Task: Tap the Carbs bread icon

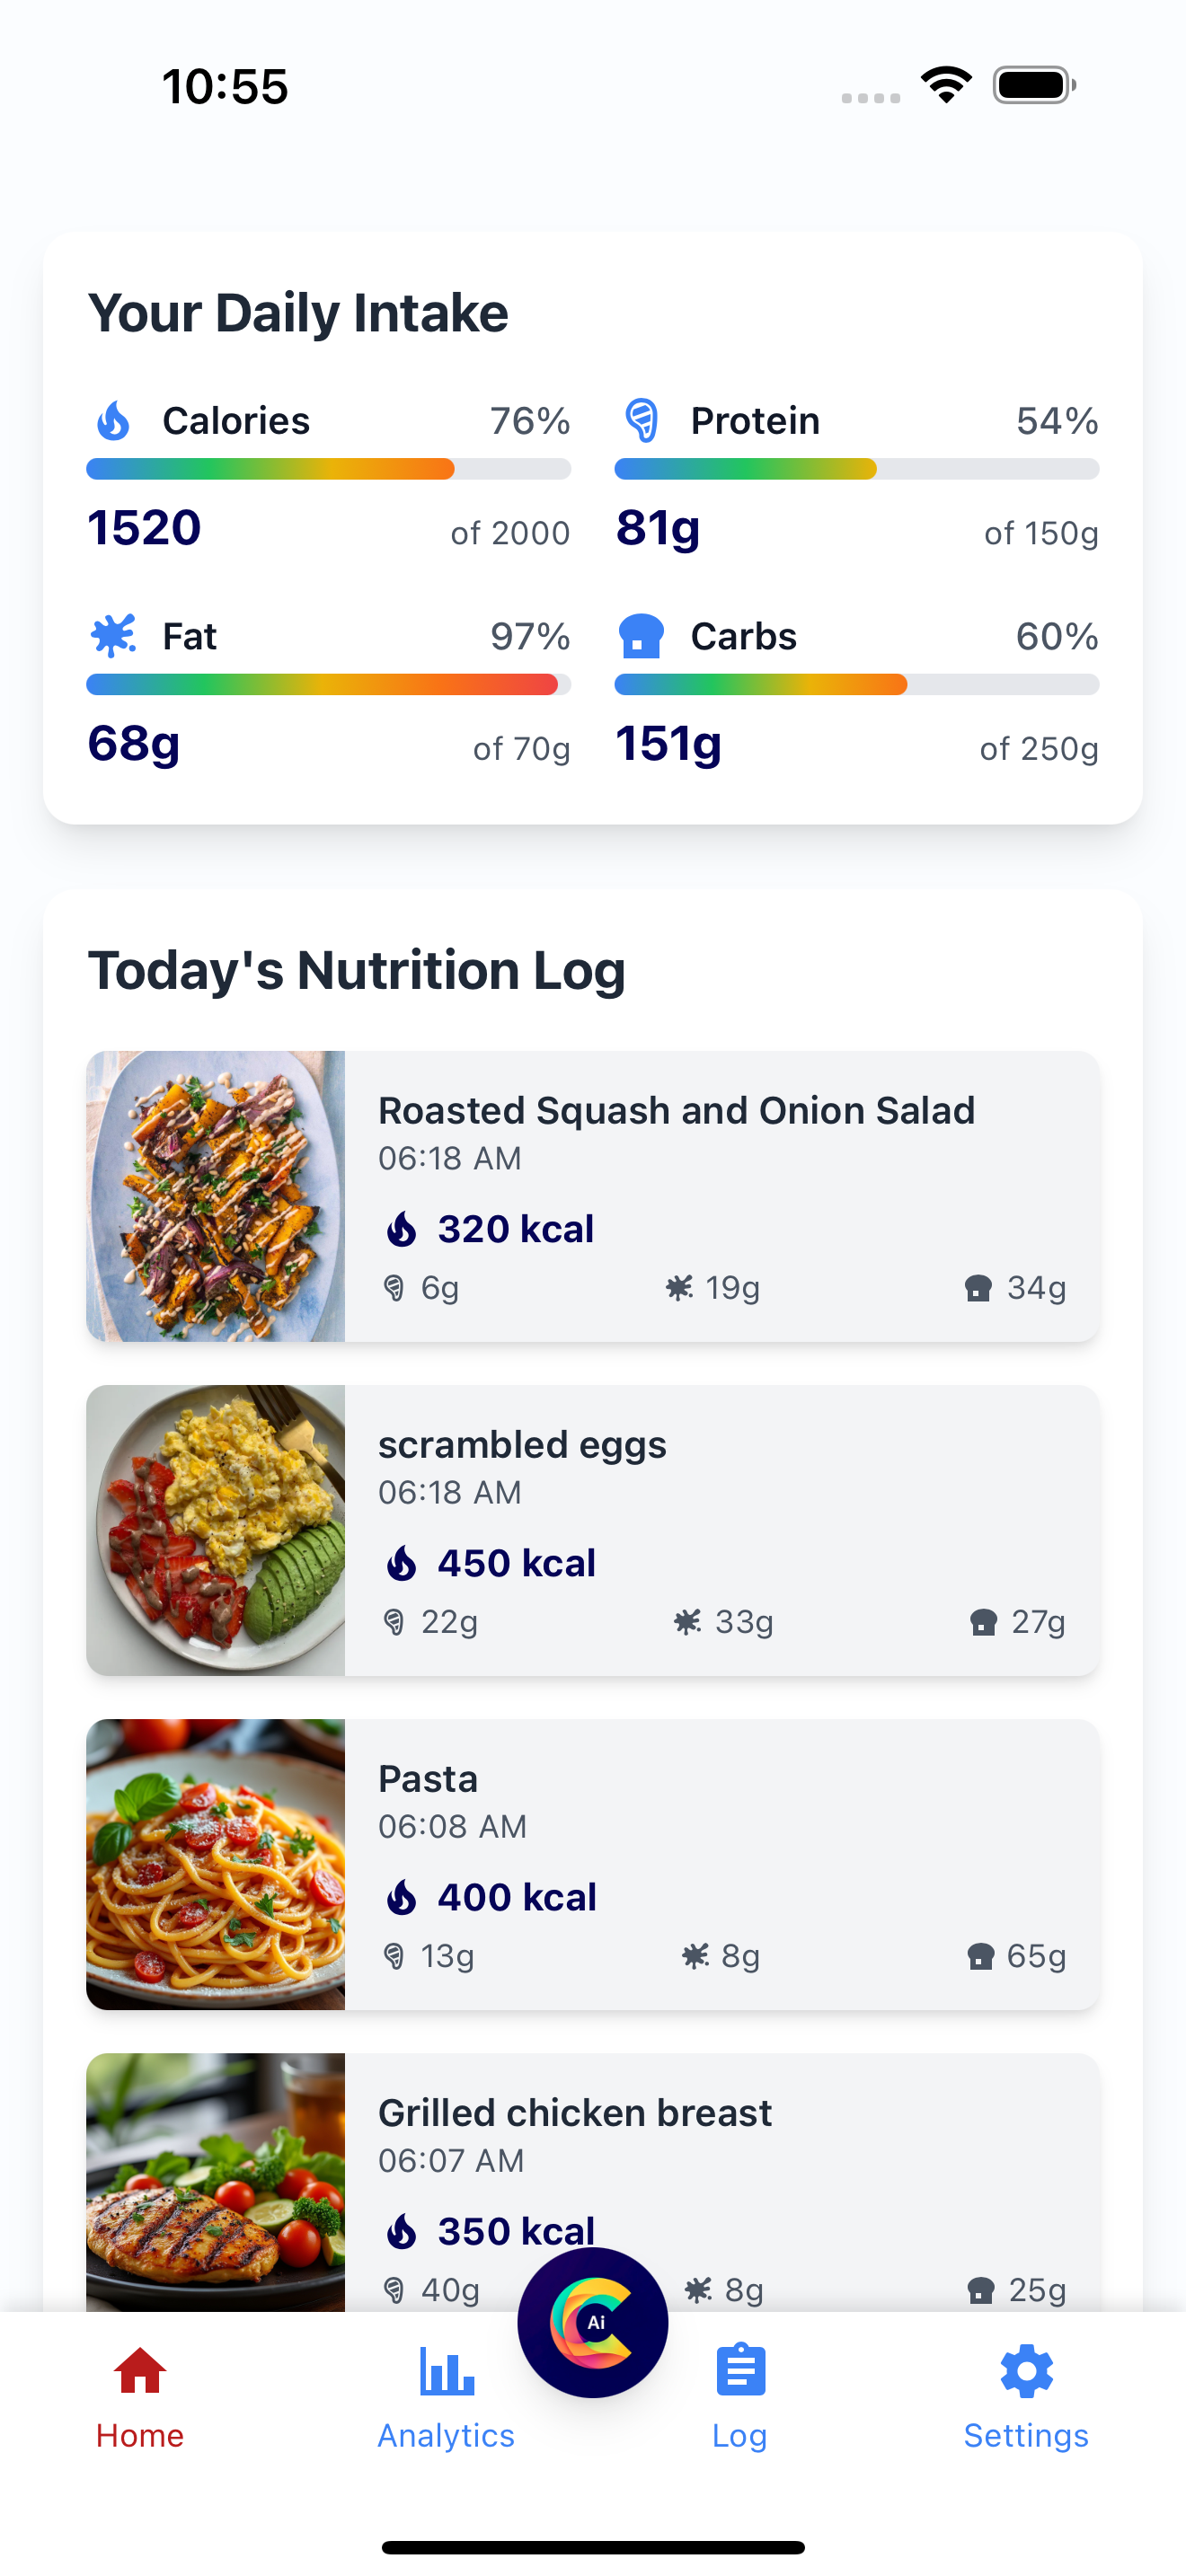Action: tap(642, 636)
